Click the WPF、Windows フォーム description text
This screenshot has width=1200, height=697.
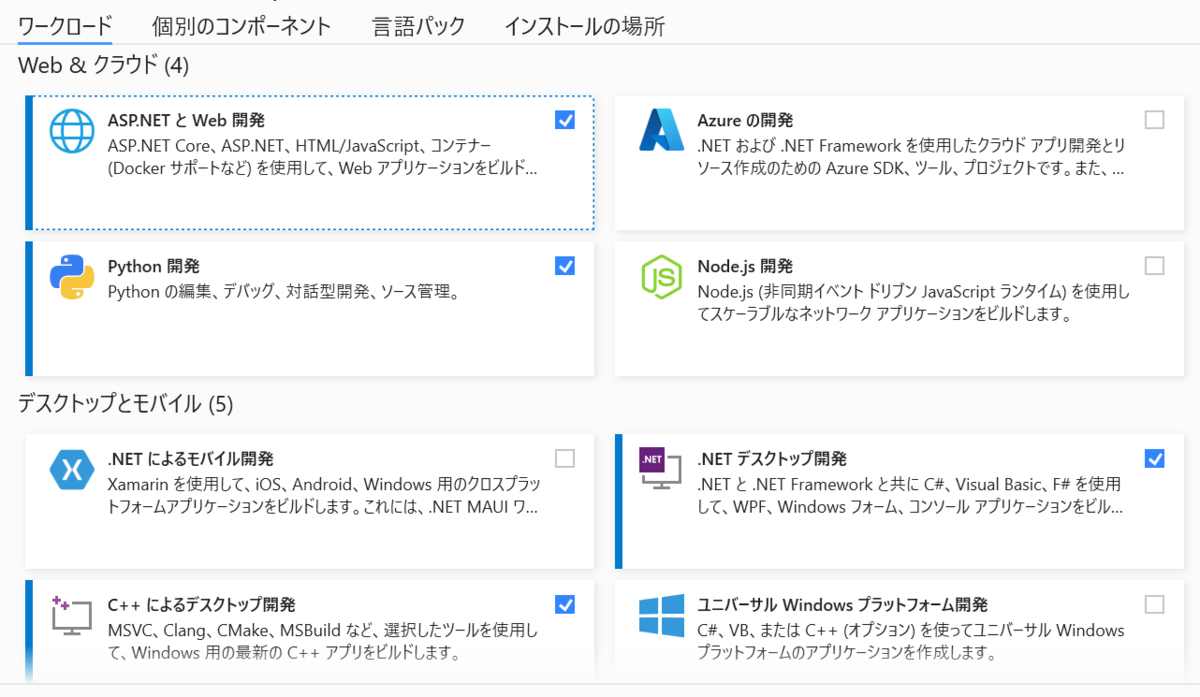pos(910,496)
